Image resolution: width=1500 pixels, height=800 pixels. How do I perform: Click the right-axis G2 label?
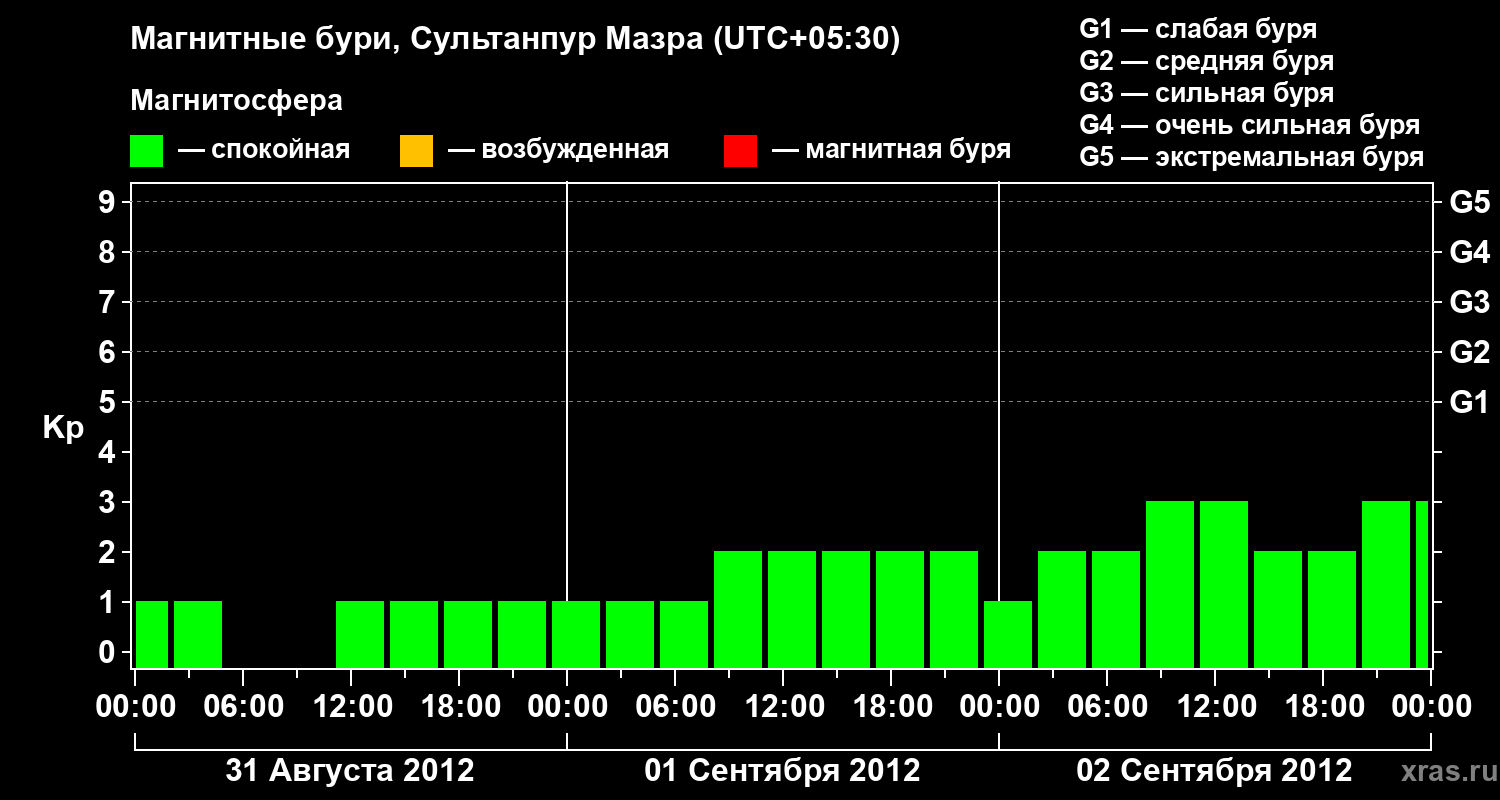(1470, 353)
